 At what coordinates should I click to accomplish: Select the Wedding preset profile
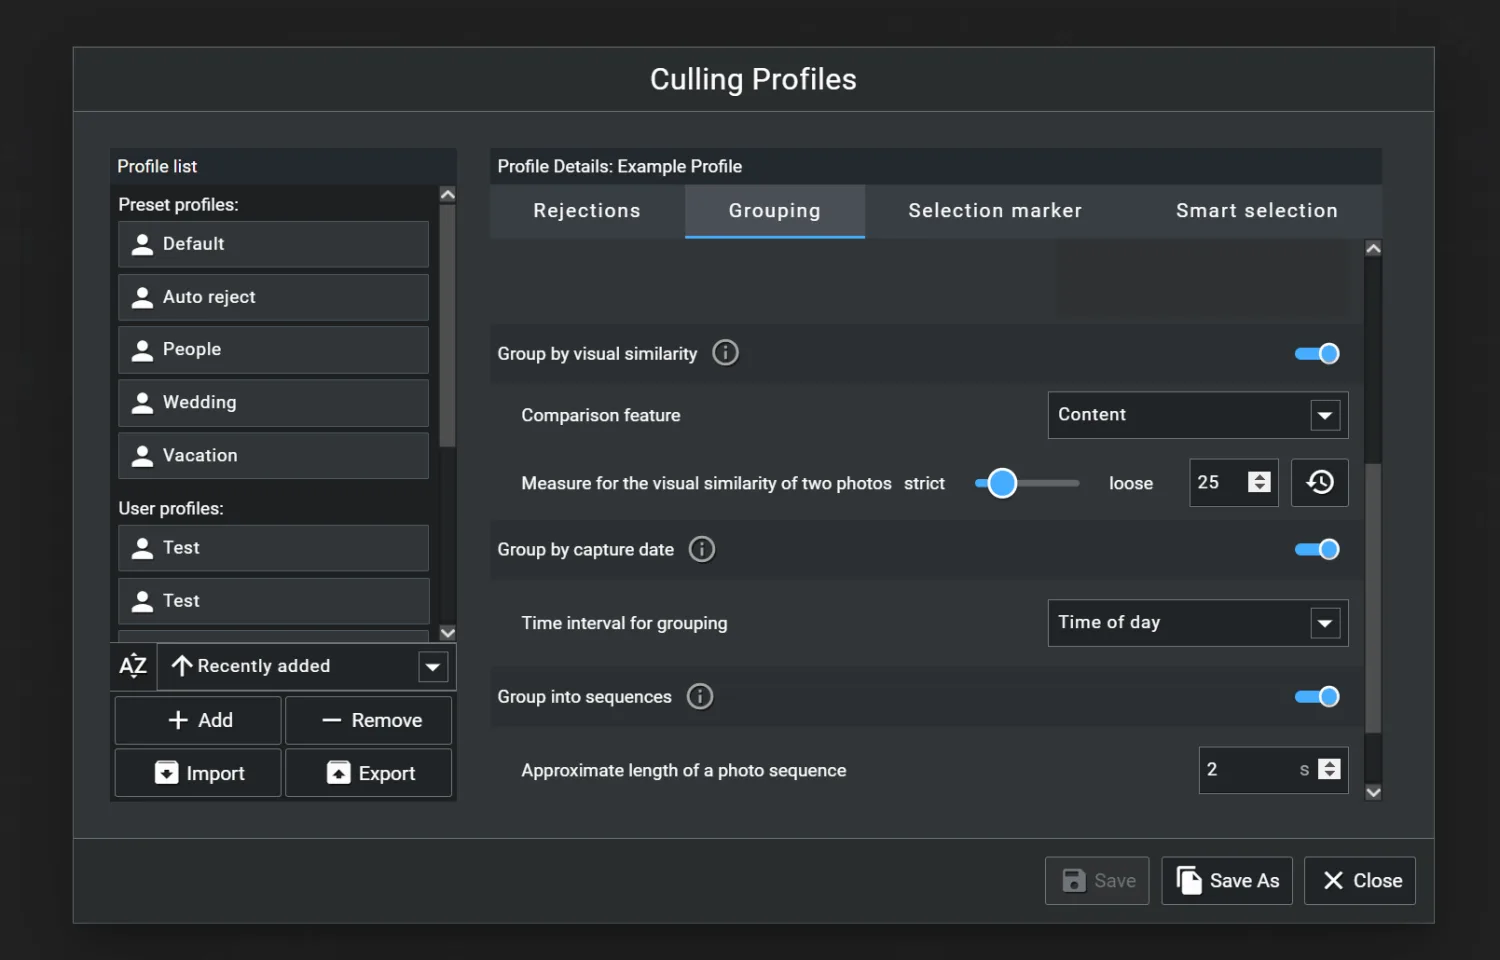(273, 403)
